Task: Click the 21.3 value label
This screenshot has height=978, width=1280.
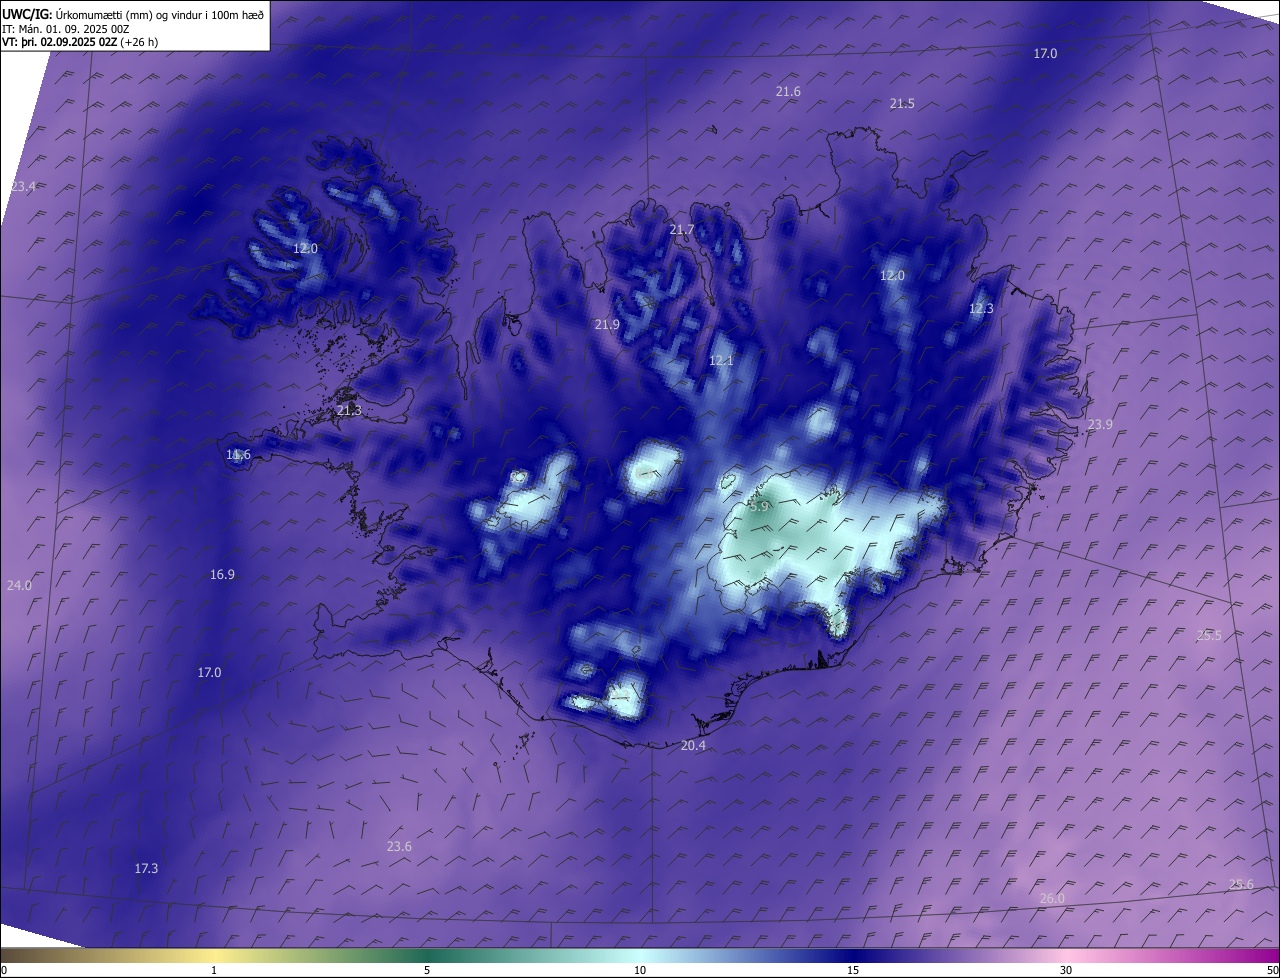Action: pyautogui.click(x=349, y=411)
